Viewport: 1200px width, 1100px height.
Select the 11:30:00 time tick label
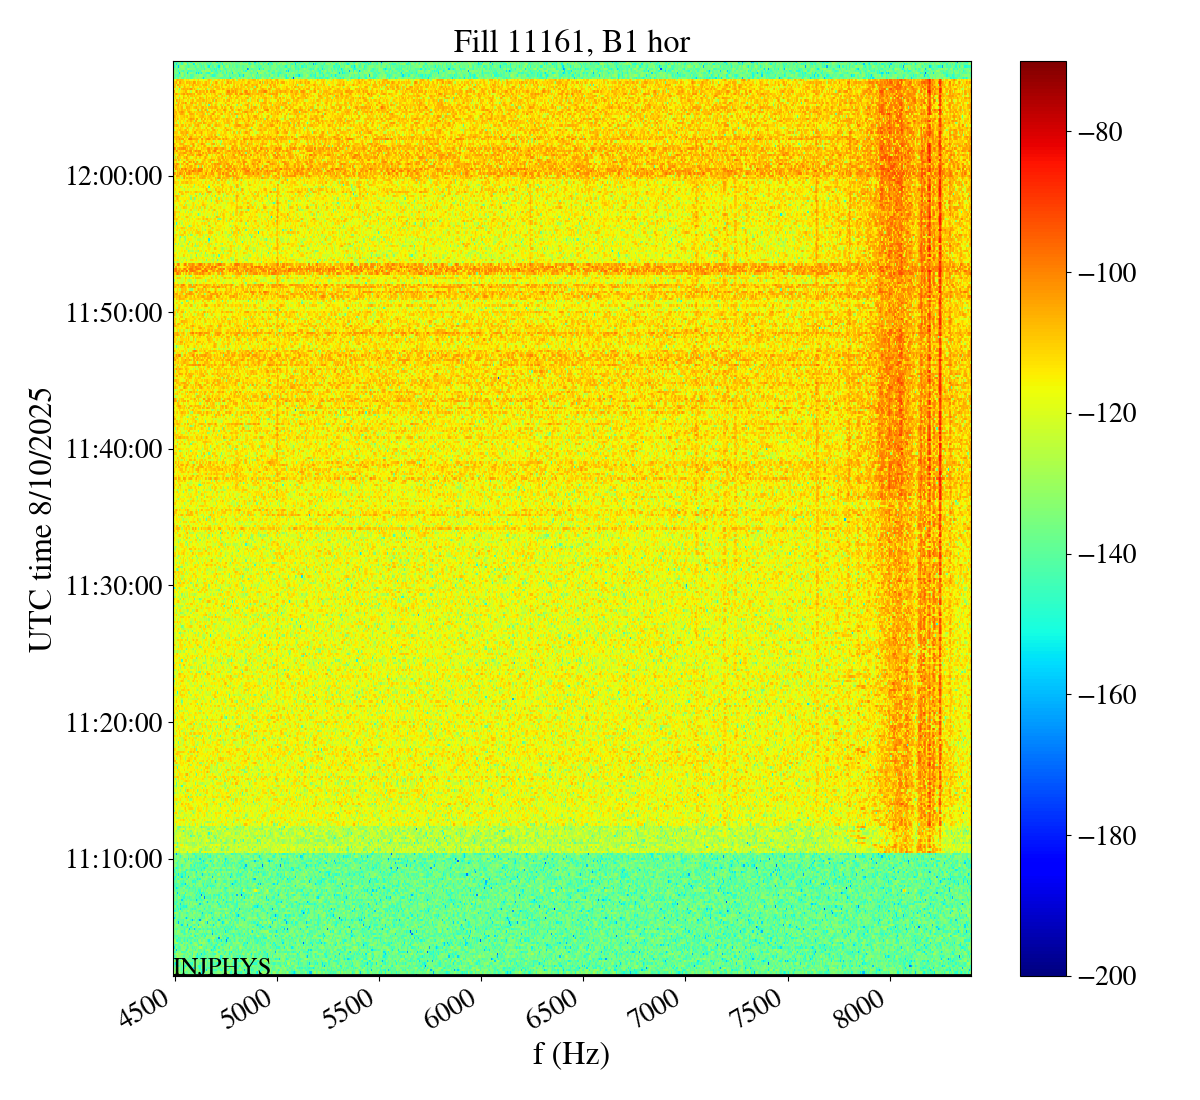tap(113, 586)
